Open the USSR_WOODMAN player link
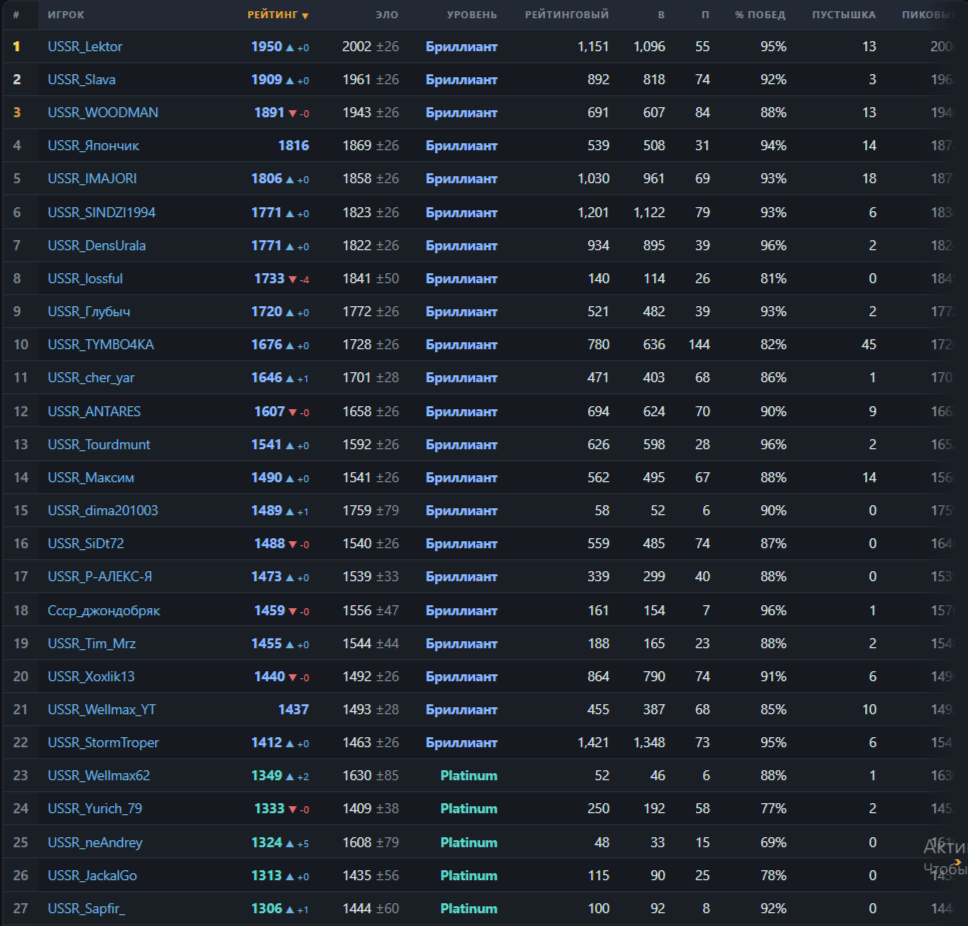 point(103,113)
